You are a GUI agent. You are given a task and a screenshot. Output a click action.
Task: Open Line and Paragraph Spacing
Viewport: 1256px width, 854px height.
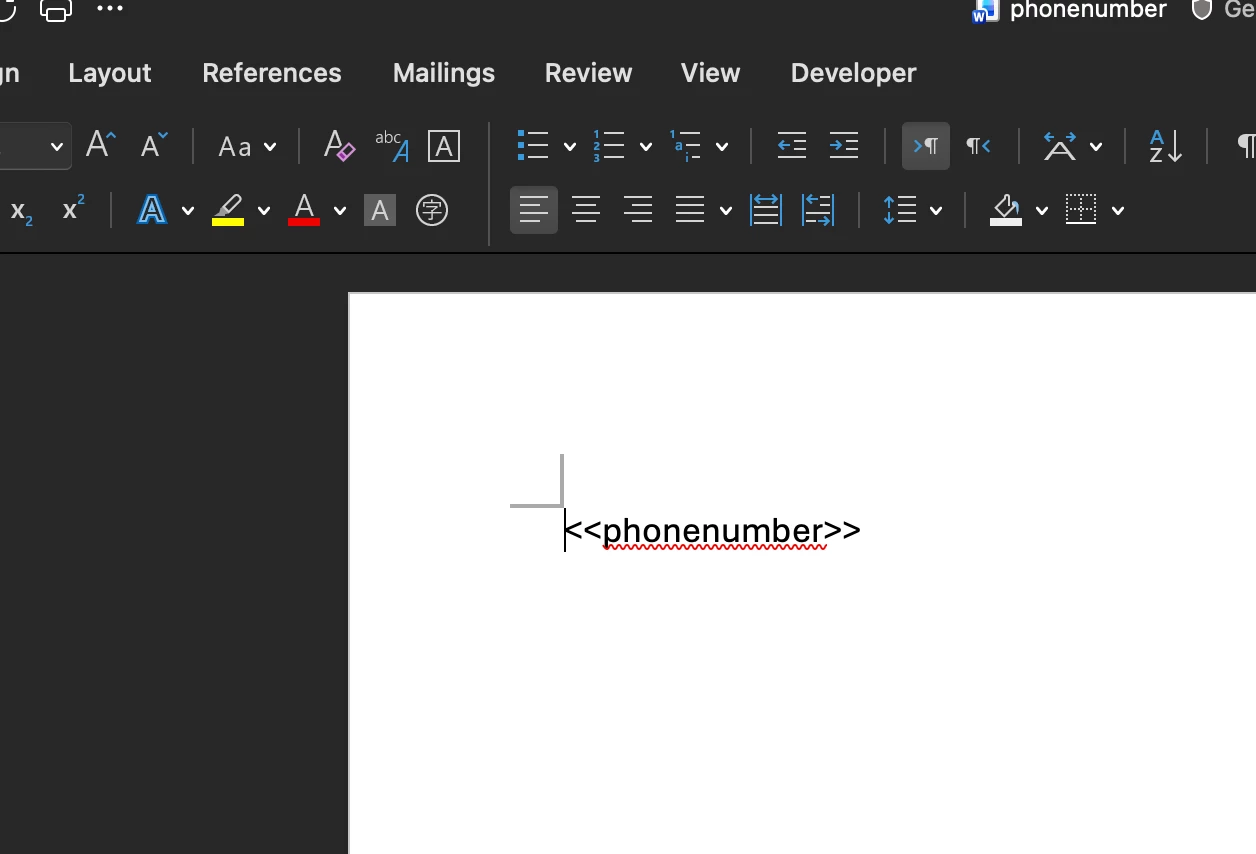[900, 210]
